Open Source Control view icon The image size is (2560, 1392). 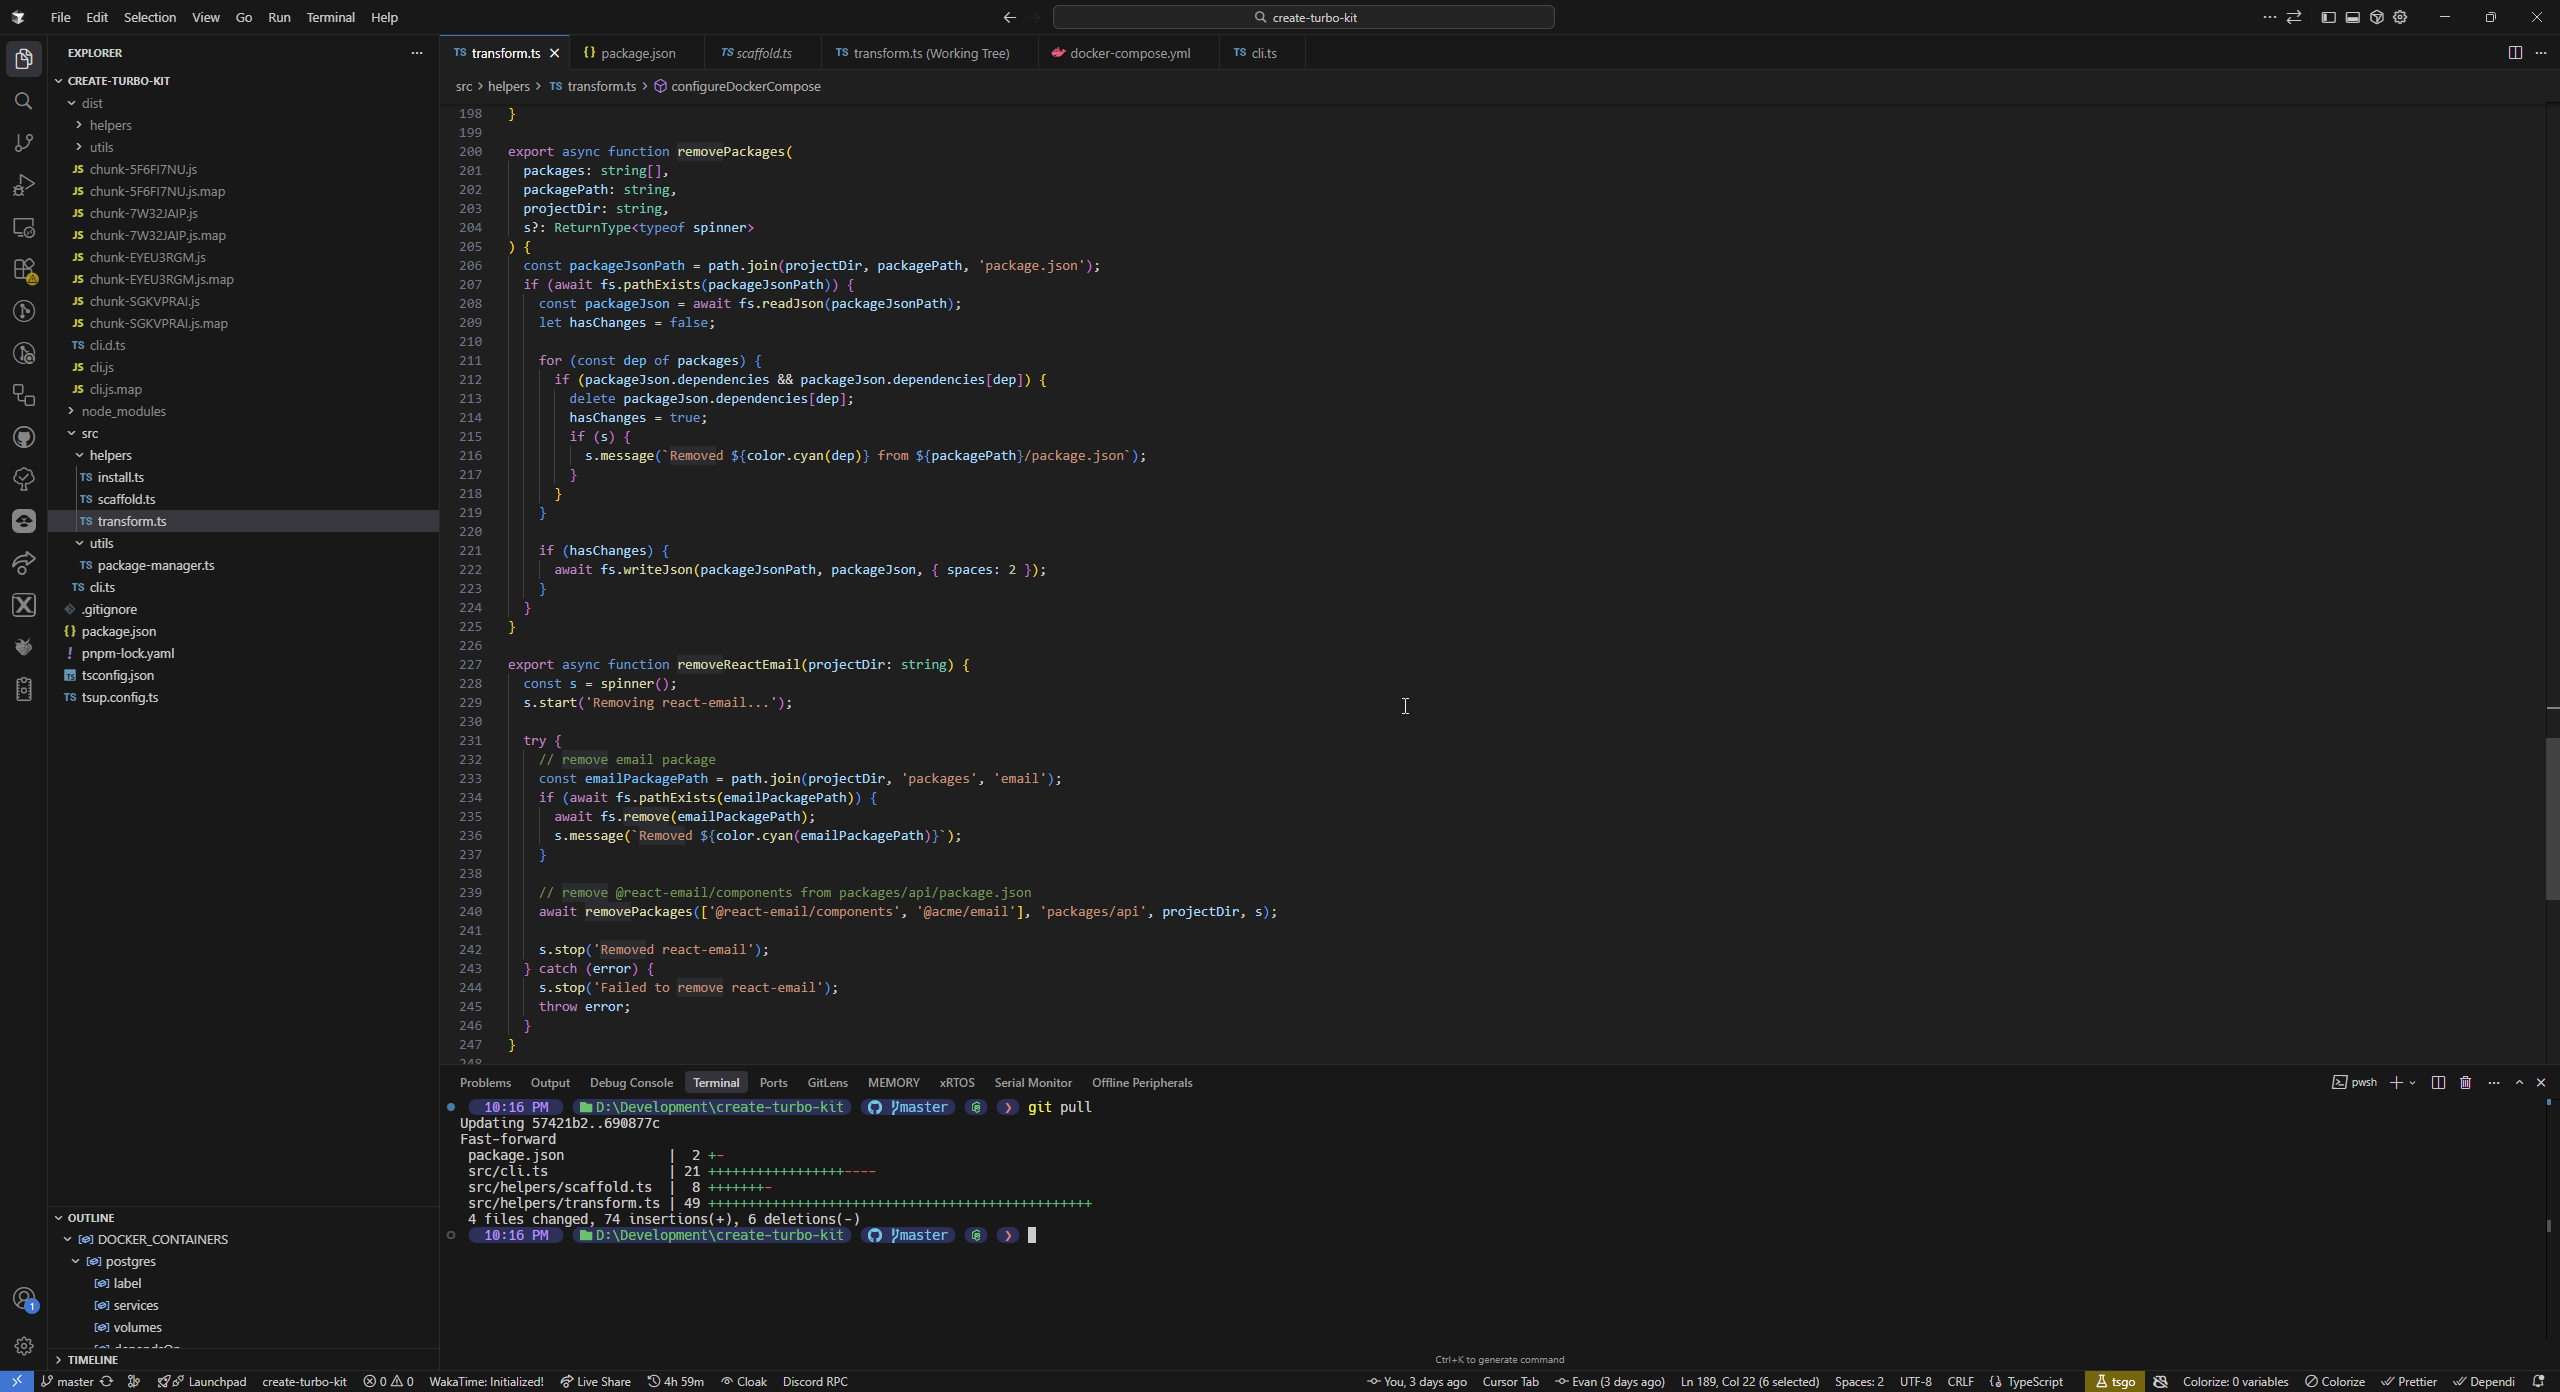(x=24, y=143)
